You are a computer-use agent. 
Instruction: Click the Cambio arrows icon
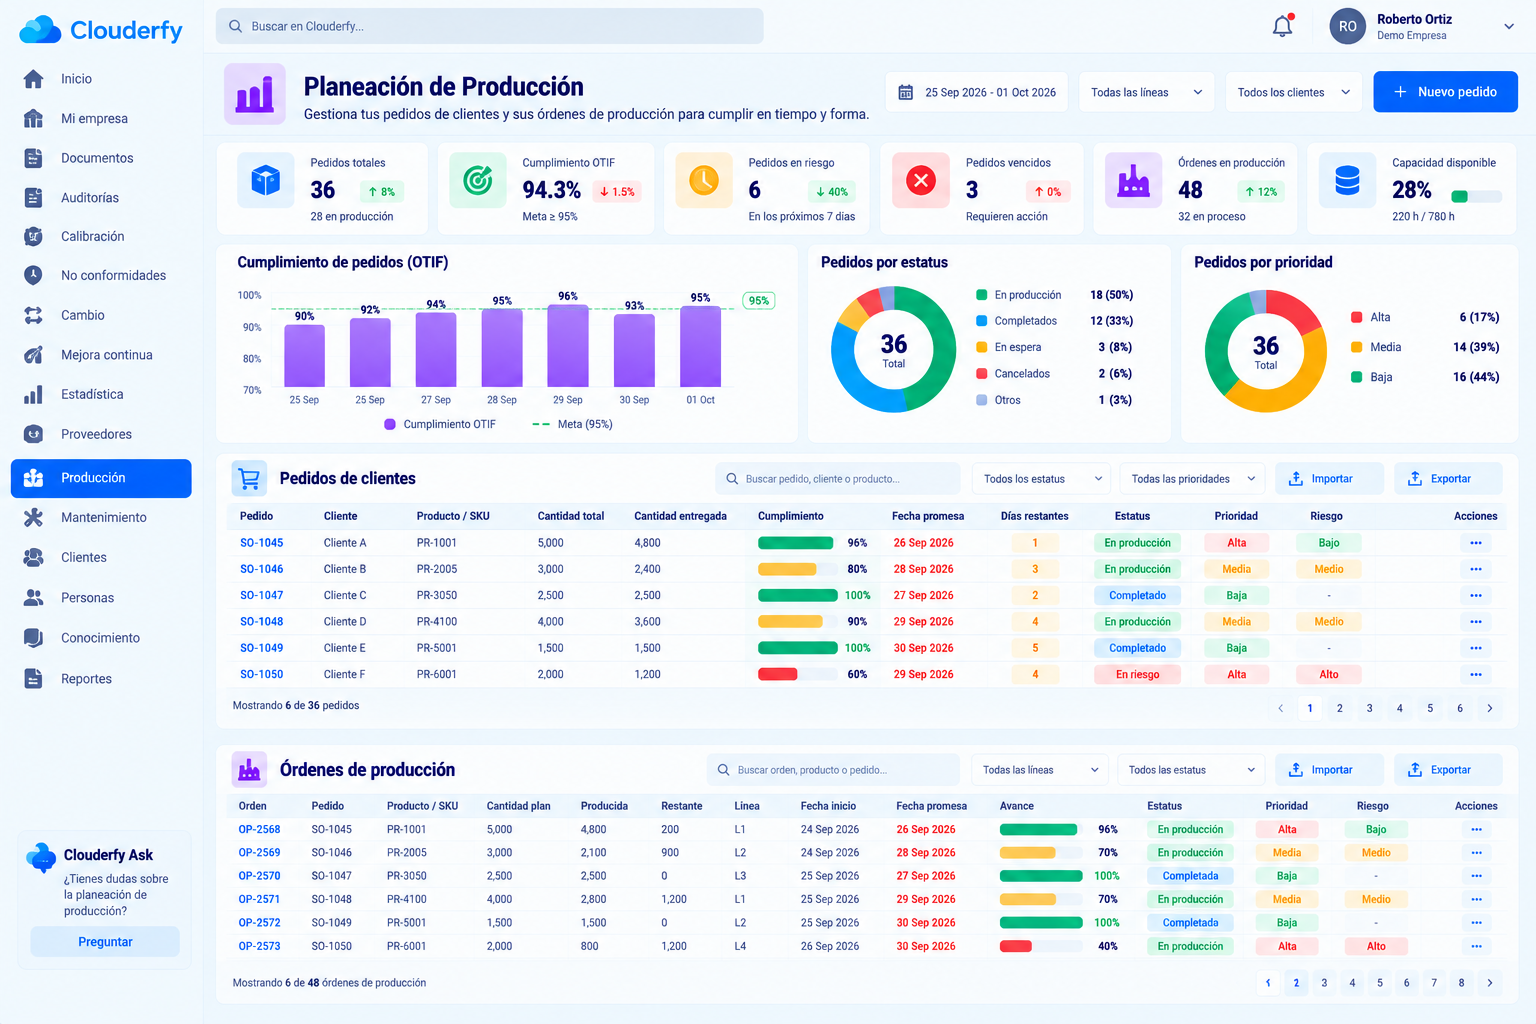[x=33, y=315]
